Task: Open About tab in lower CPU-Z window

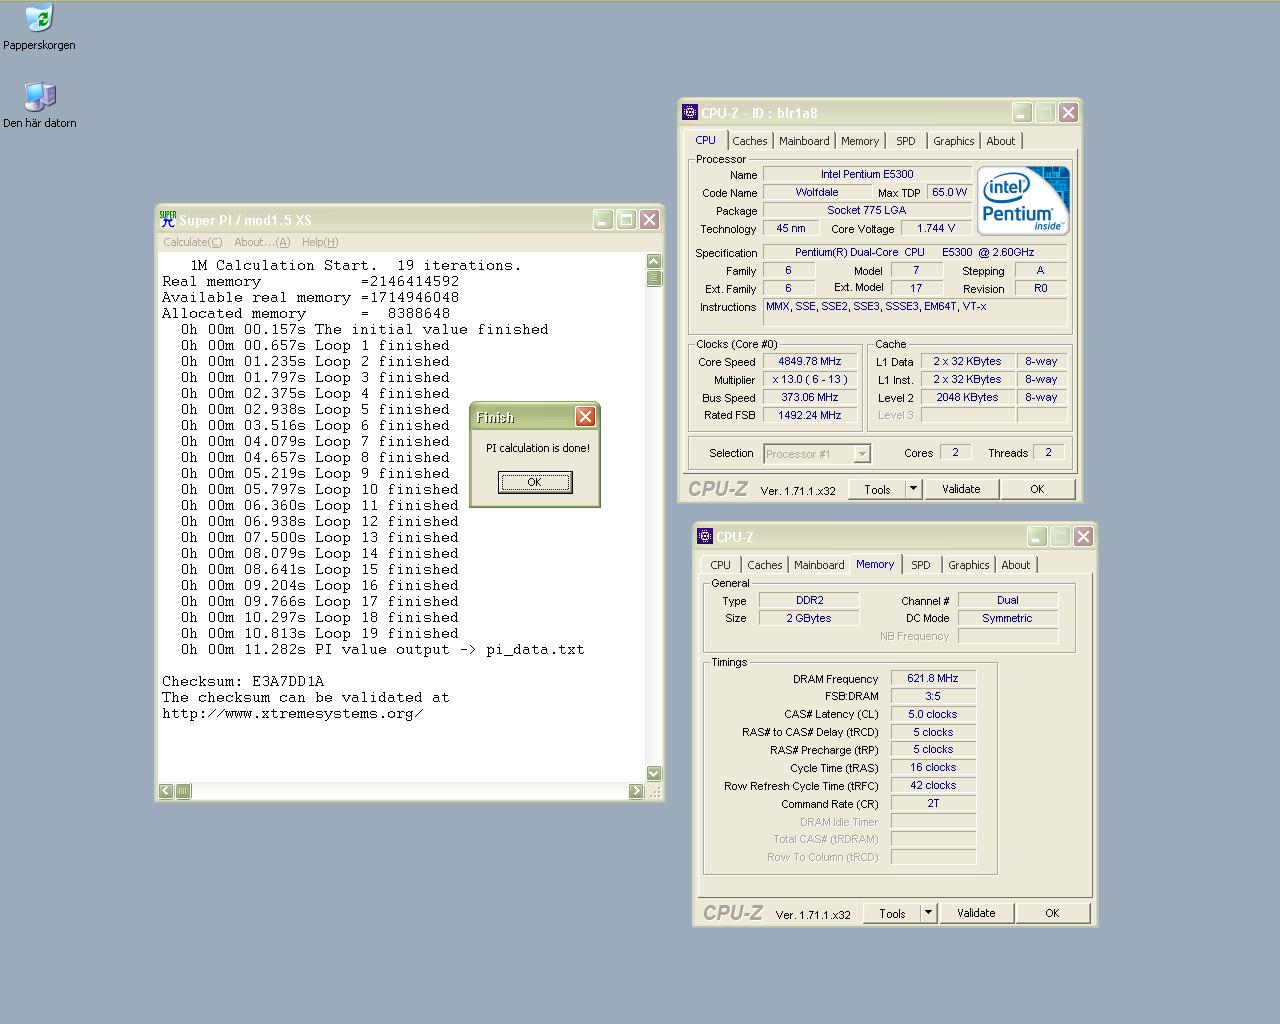Action: click(x=1016, y=565)
